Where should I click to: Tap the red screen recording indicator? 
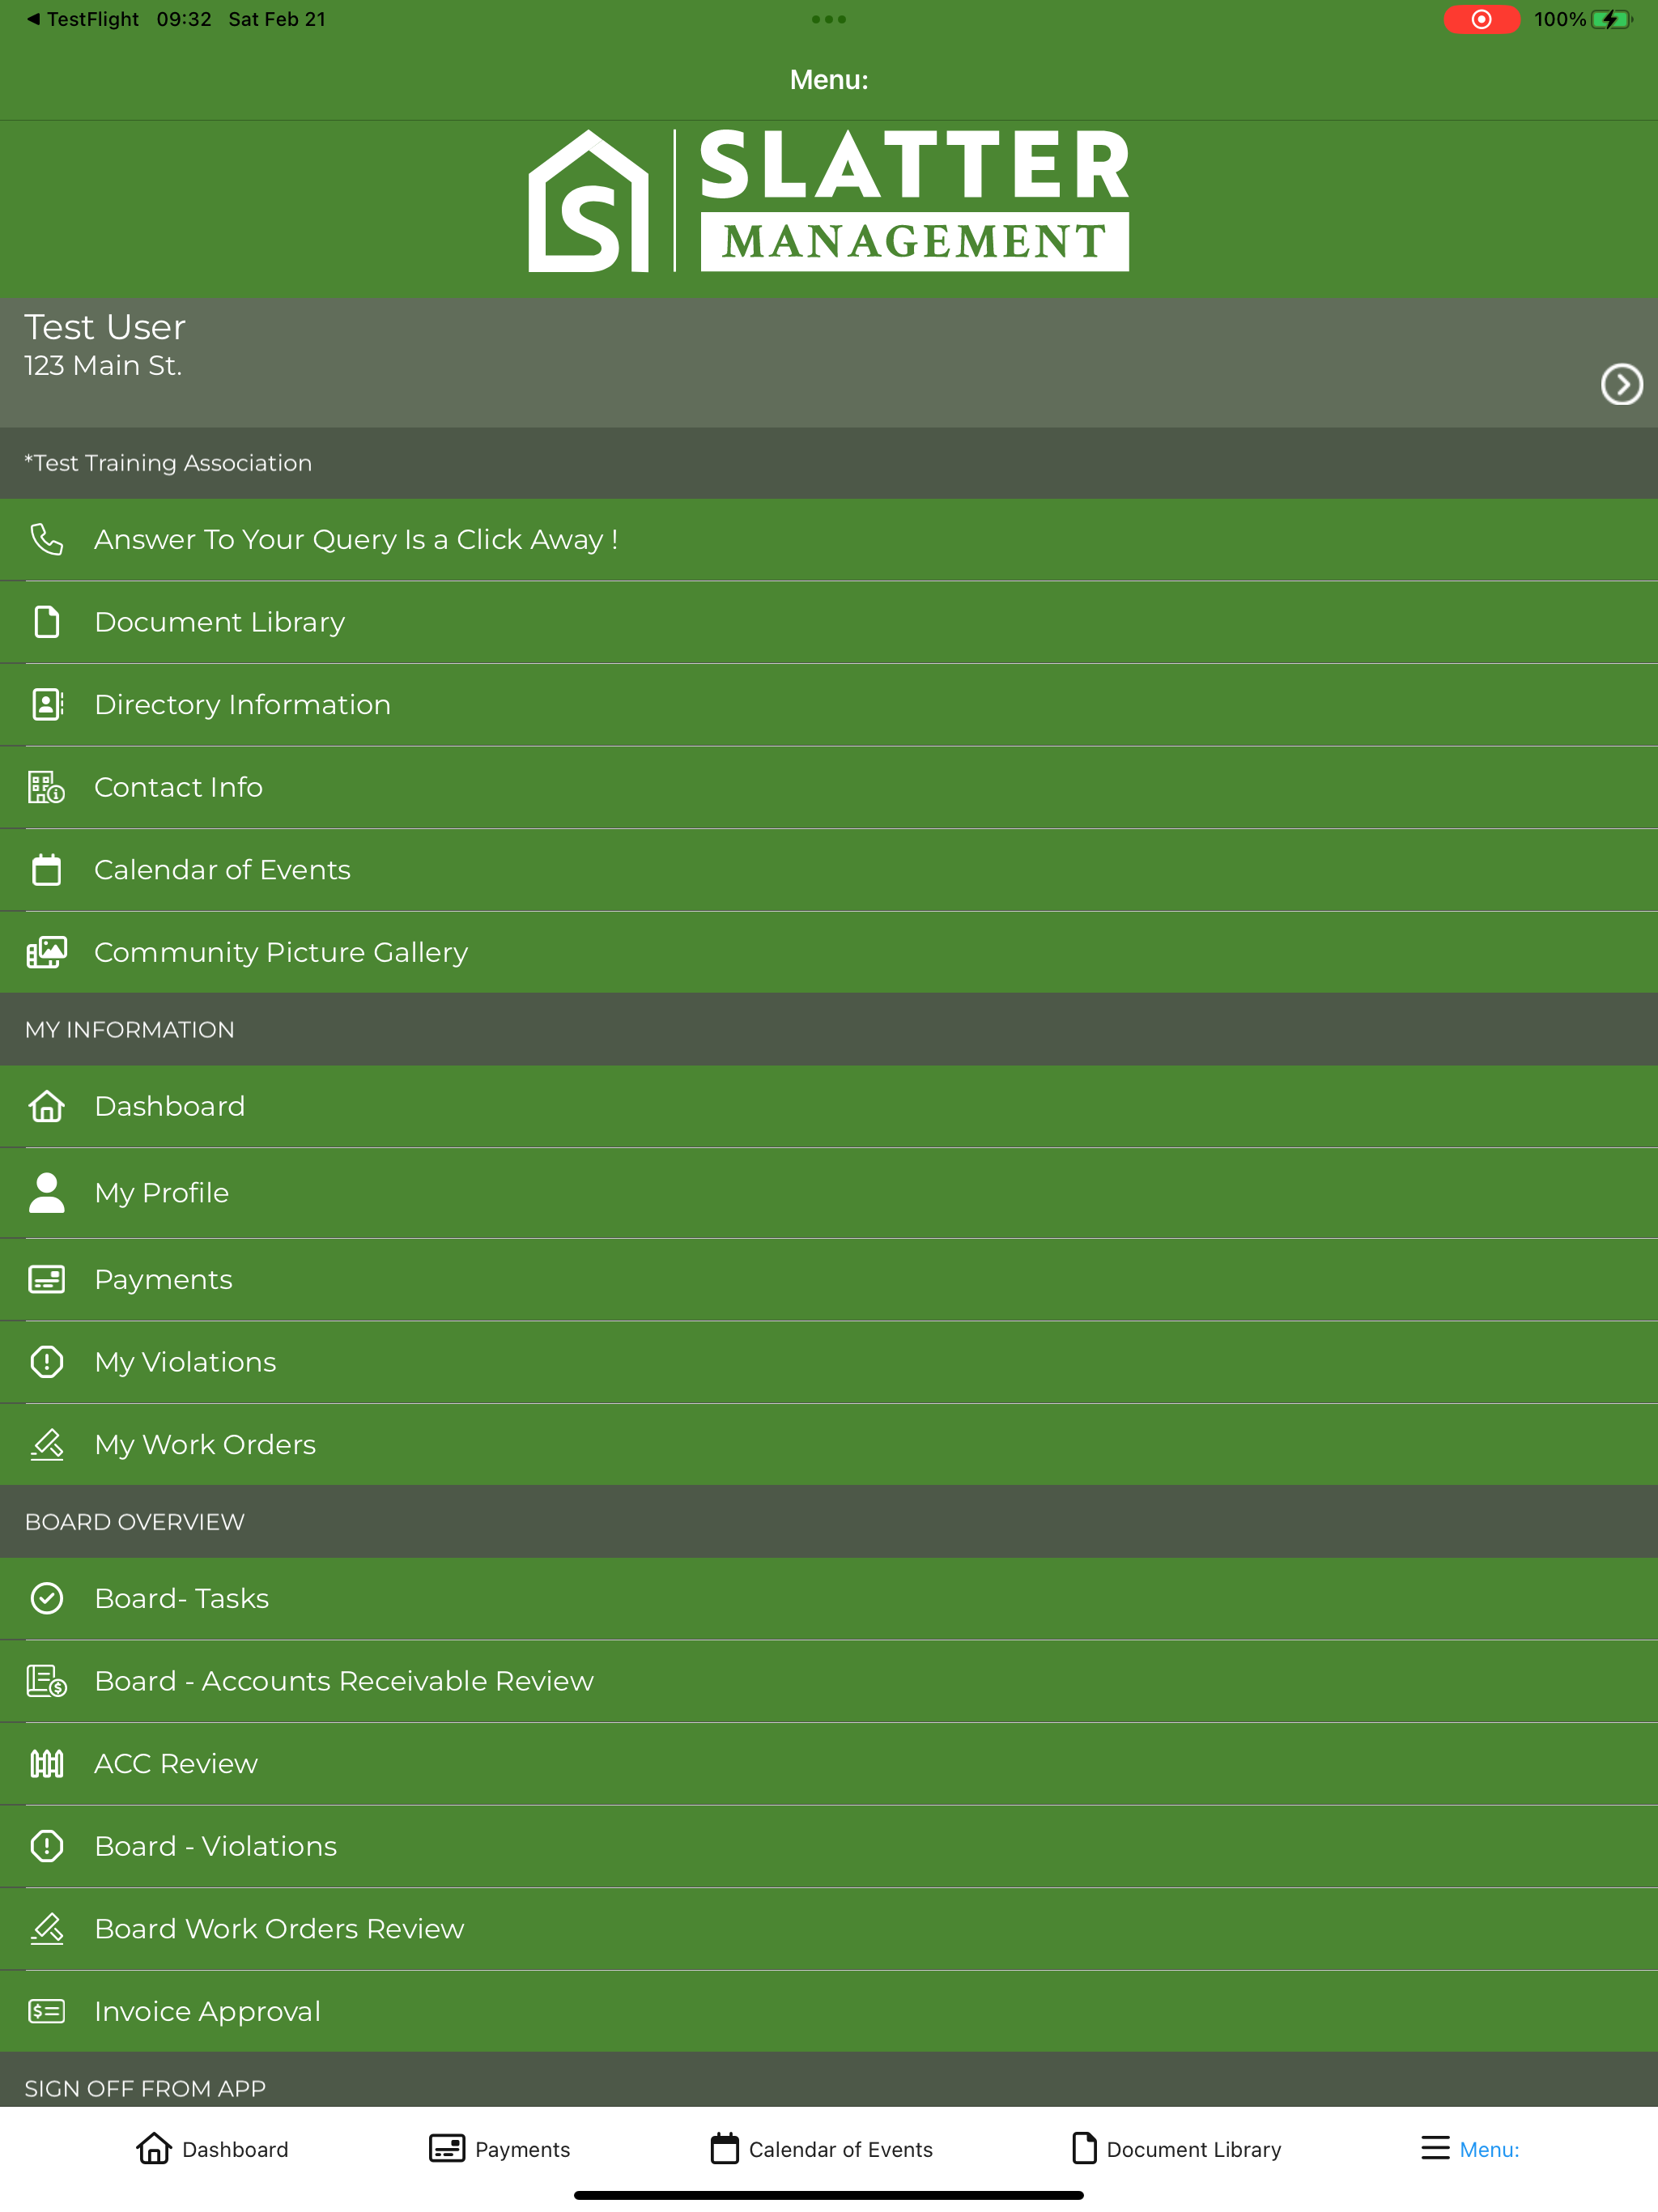1481,19
